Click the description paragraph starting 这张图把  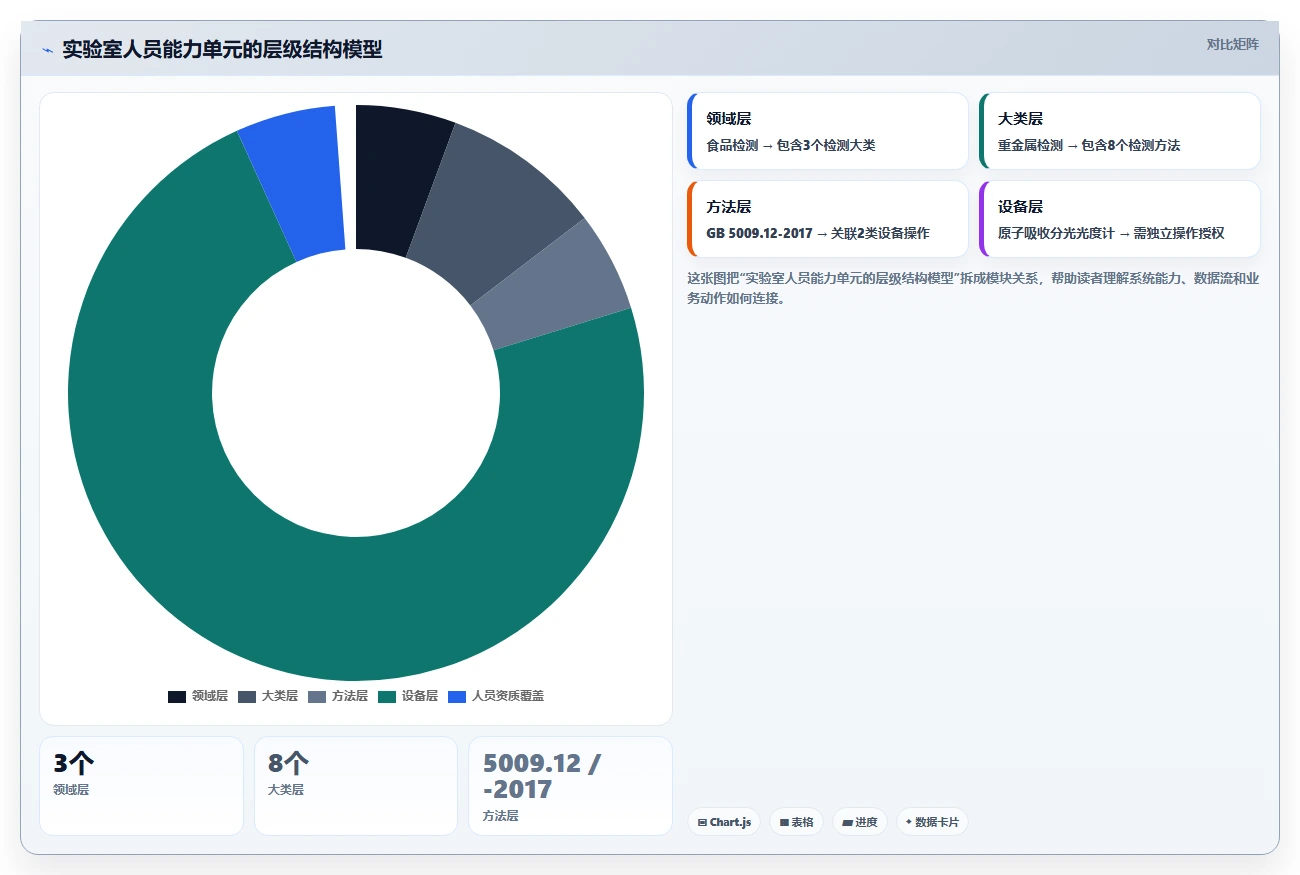point(973,288)
